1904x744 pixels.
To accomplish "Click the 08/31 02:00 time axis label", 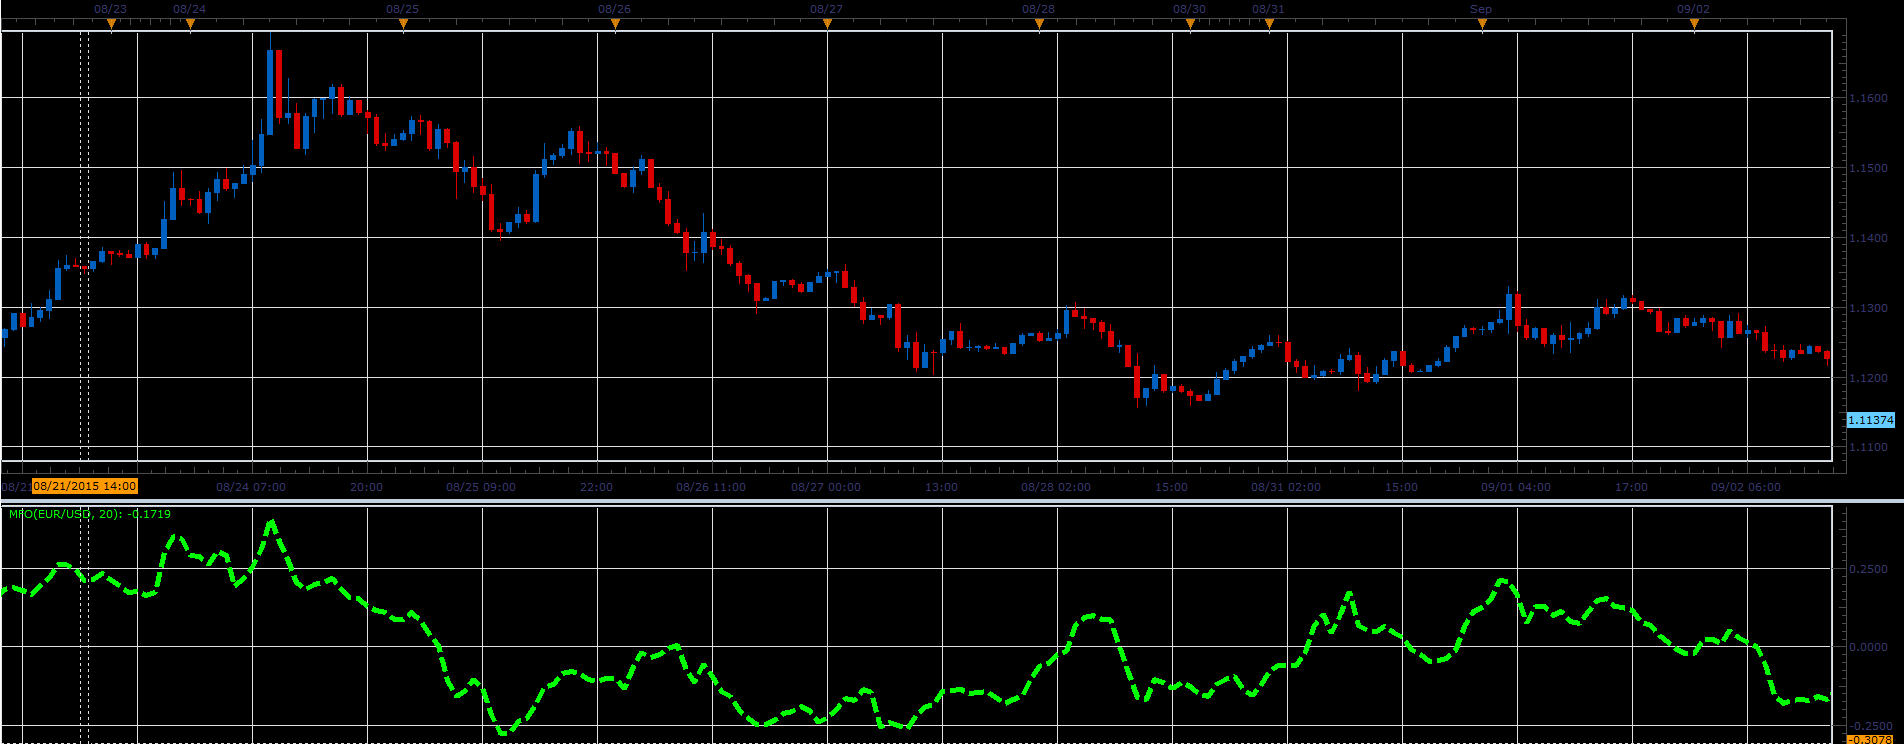I will pos(1286,487).
